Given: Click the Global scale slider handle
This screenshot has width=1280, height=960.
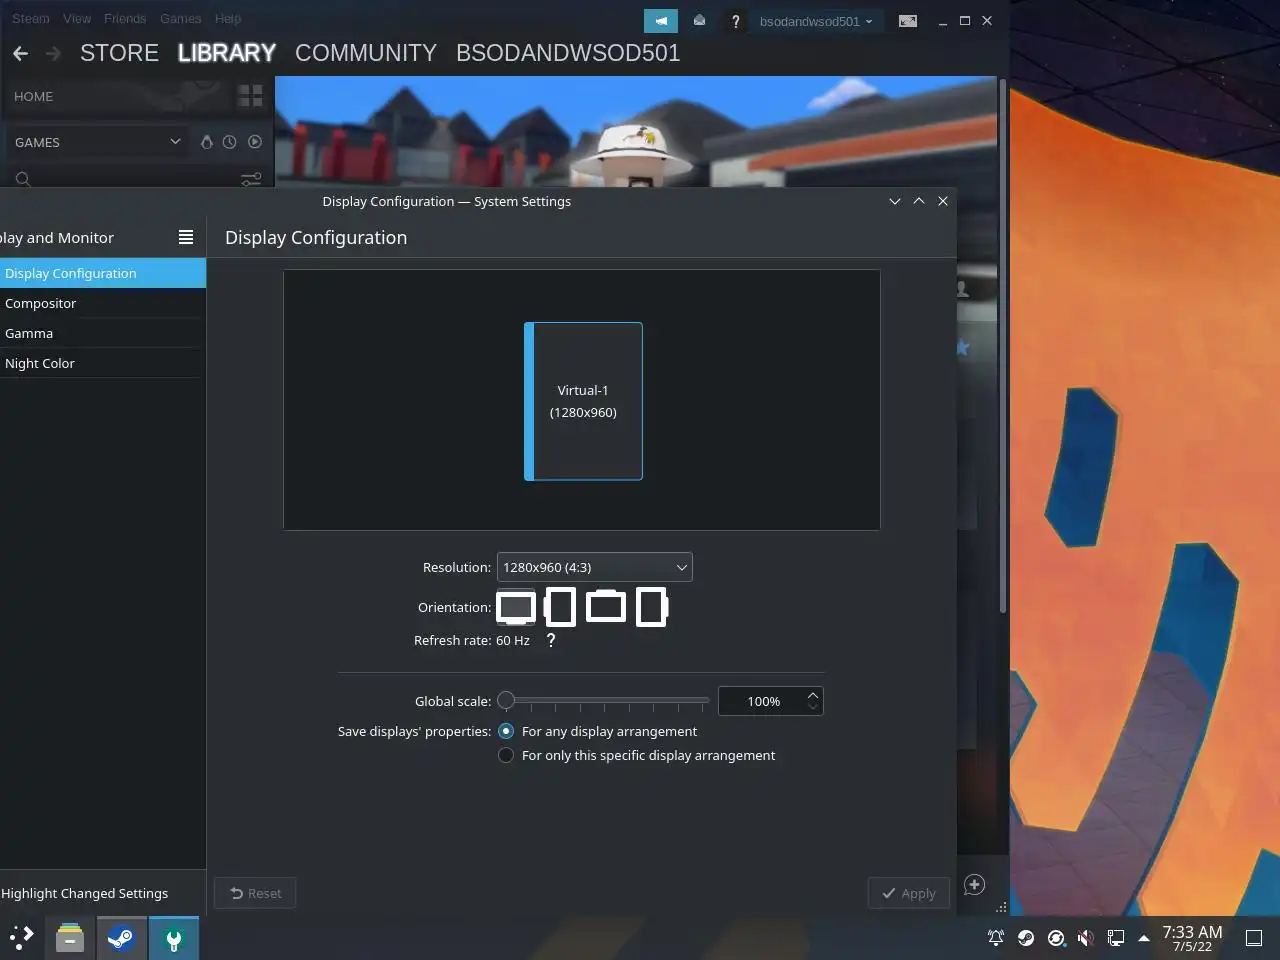Looking at the screenshot, I should pos(506,700).
